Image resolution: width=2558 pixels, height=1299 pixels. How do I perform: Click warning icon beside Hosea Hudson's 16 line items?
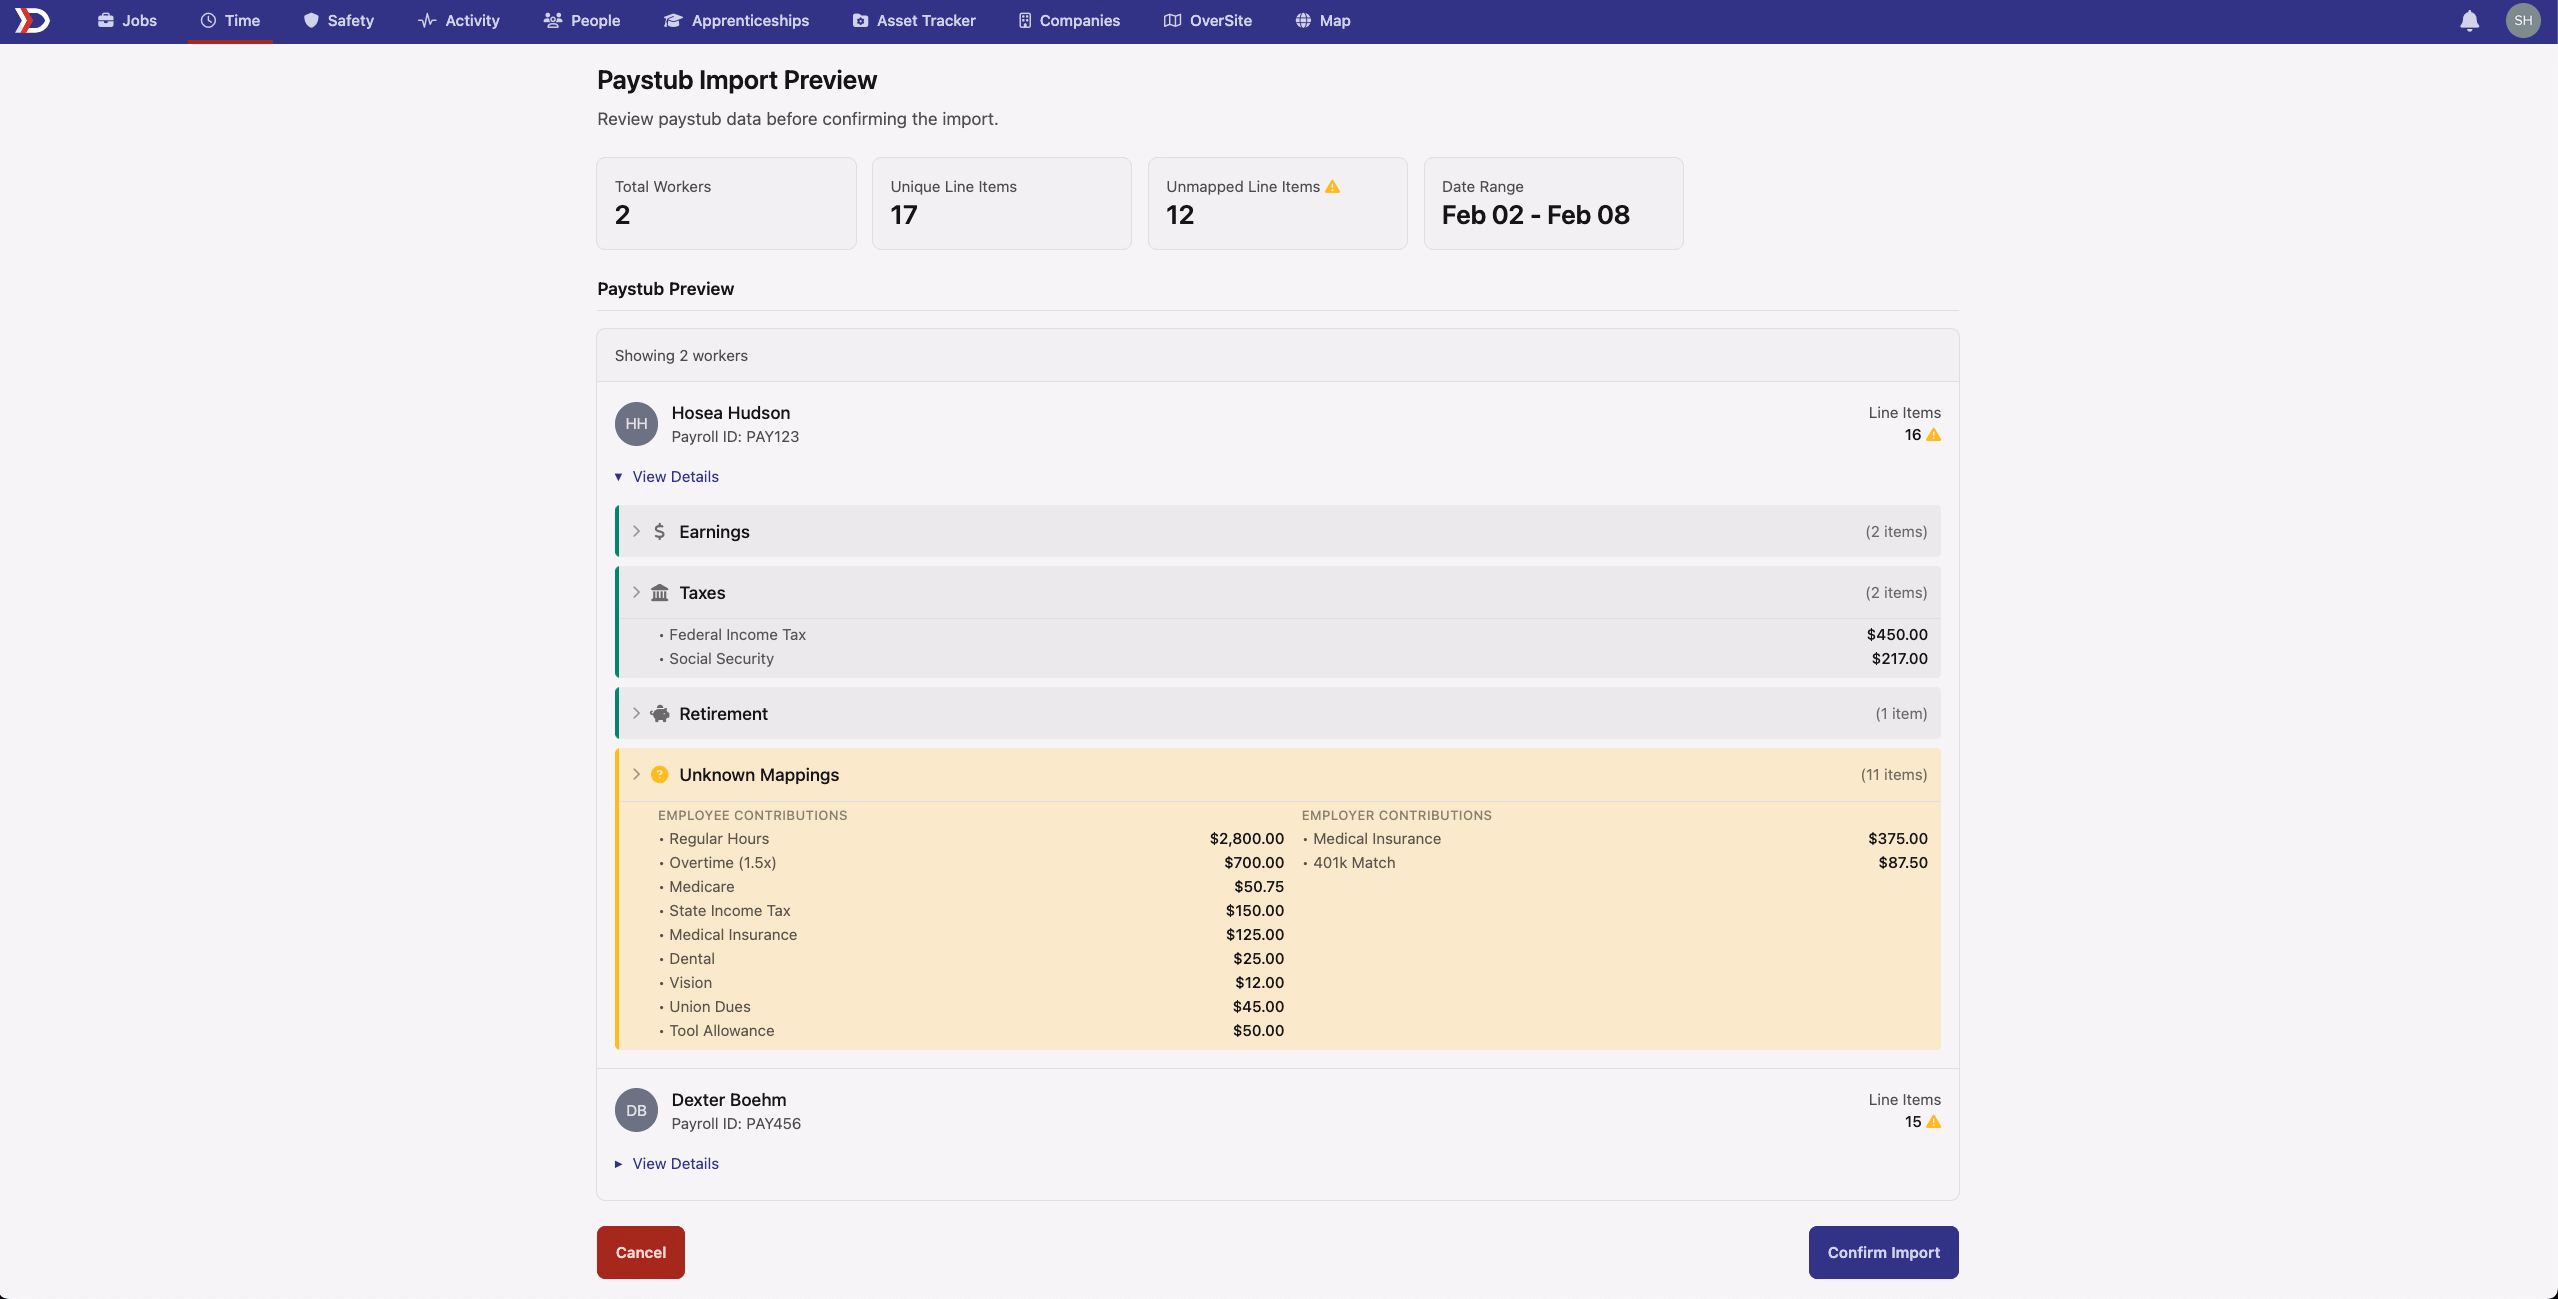[x=1934, y=435]
